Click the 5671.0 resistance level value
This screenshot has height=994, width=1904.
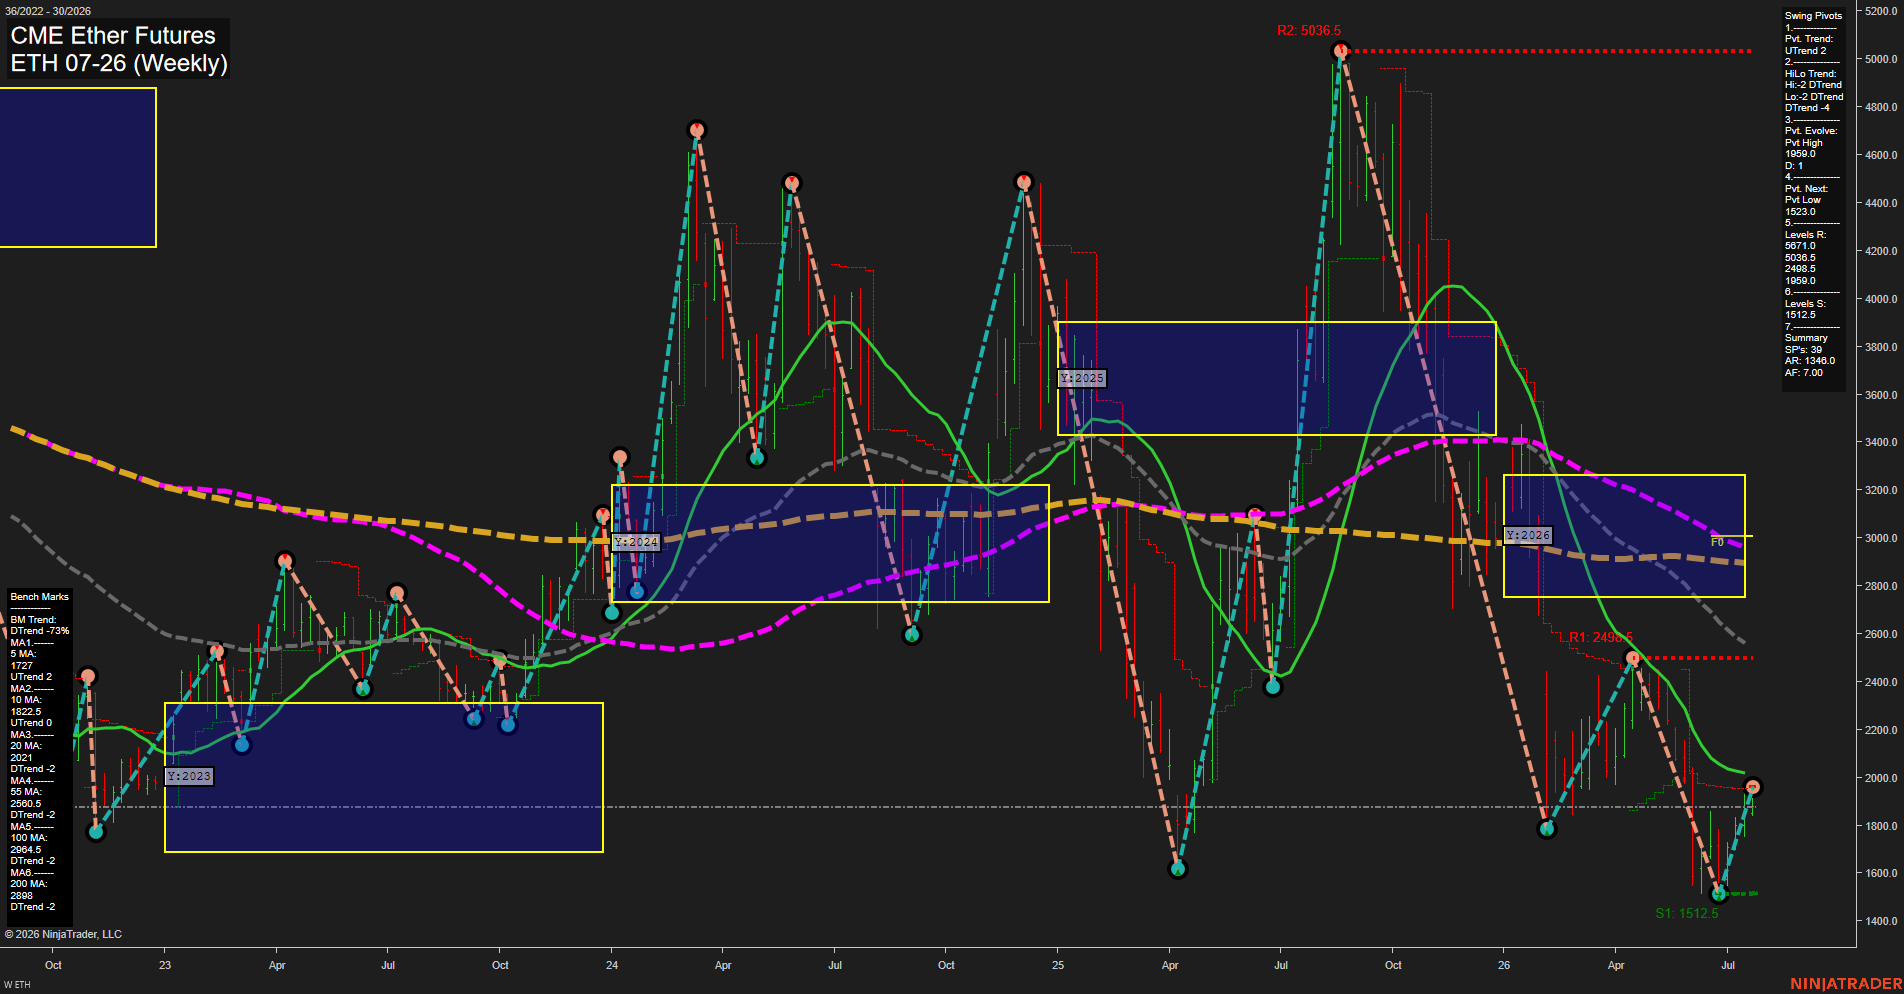[x=1800, y=246]
